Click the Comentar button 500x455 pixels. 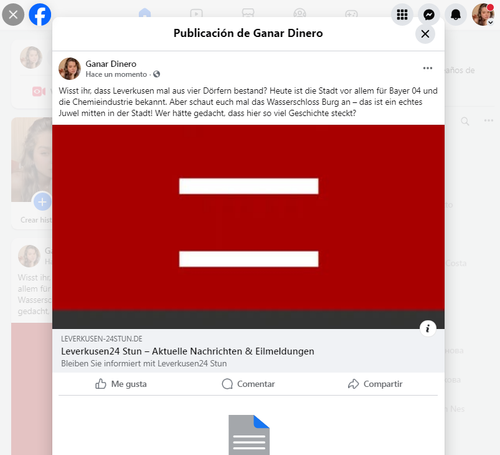tap(248, 384)
